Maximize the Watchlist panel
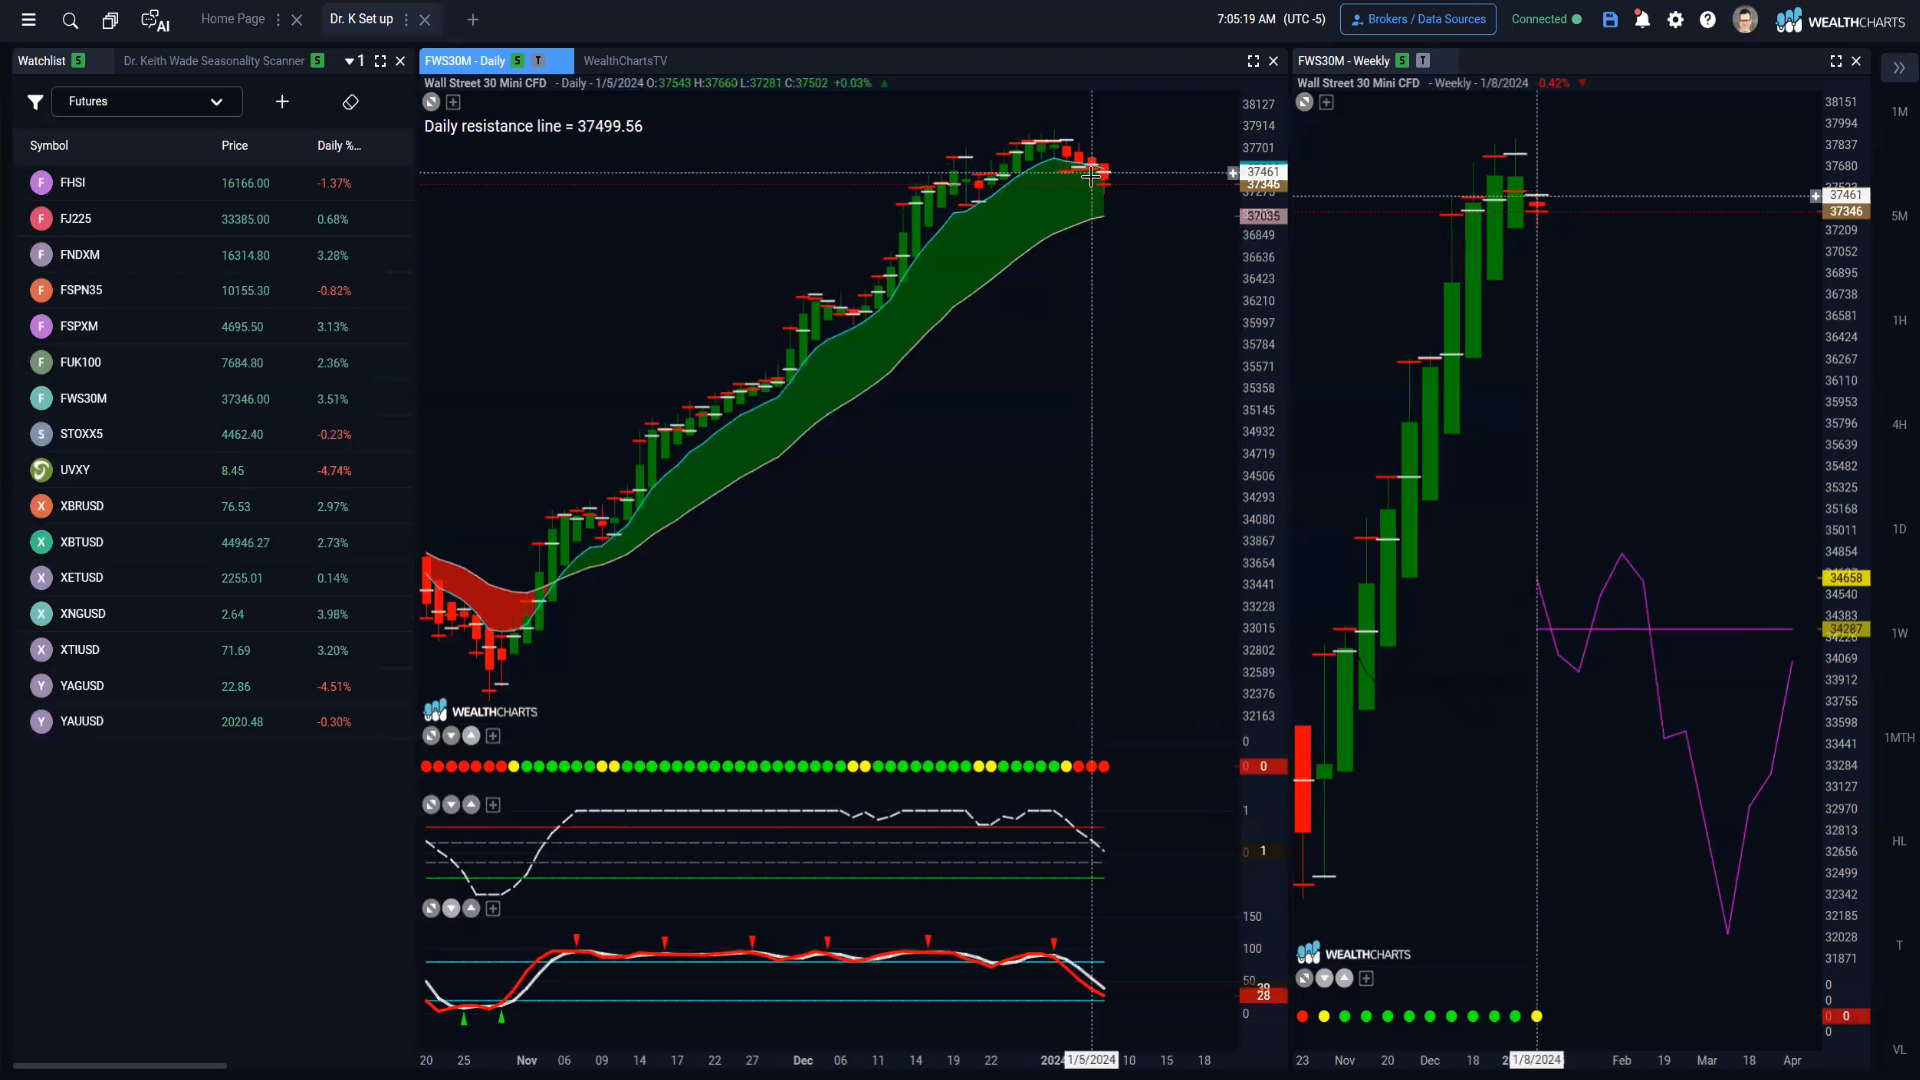This screenshot has height=1080, width=1920. (380, 61)
